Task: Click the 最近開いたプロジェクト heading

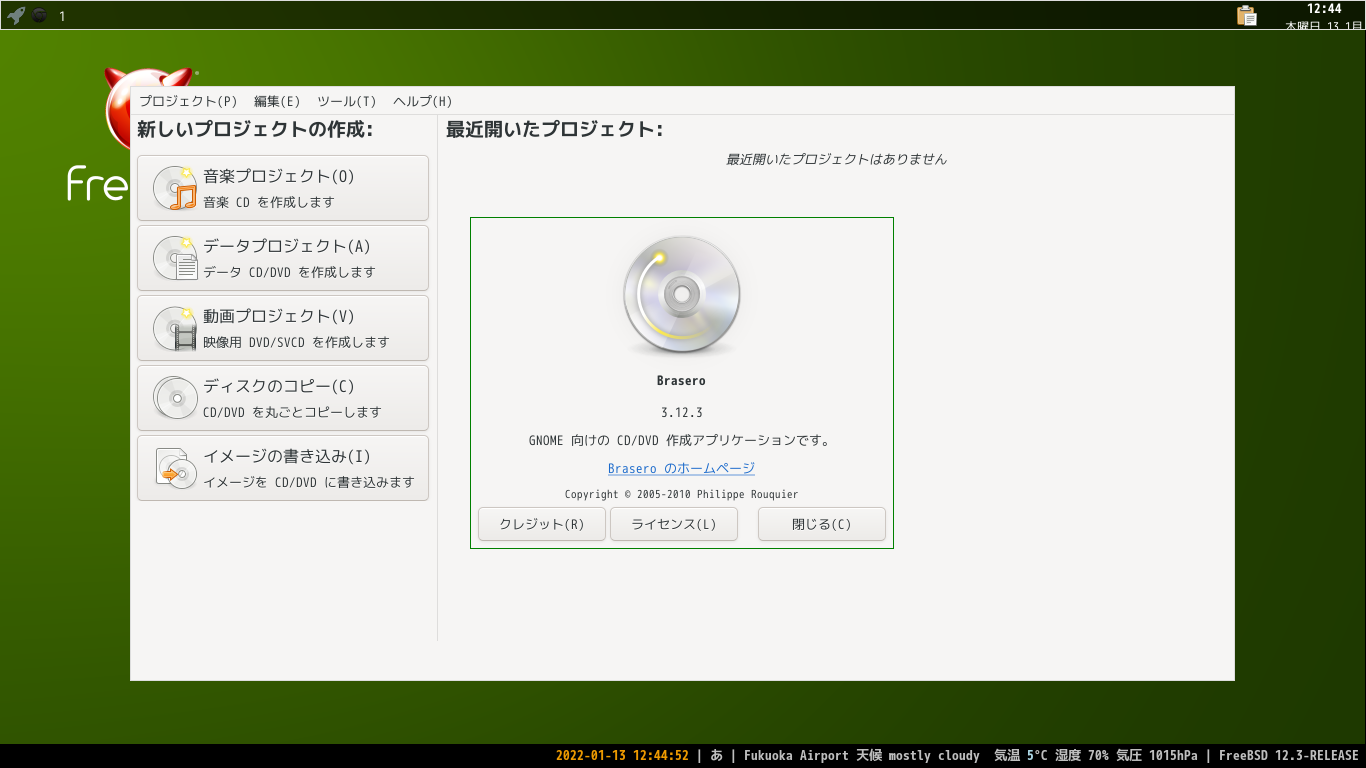Action: [x=554, y=130]
